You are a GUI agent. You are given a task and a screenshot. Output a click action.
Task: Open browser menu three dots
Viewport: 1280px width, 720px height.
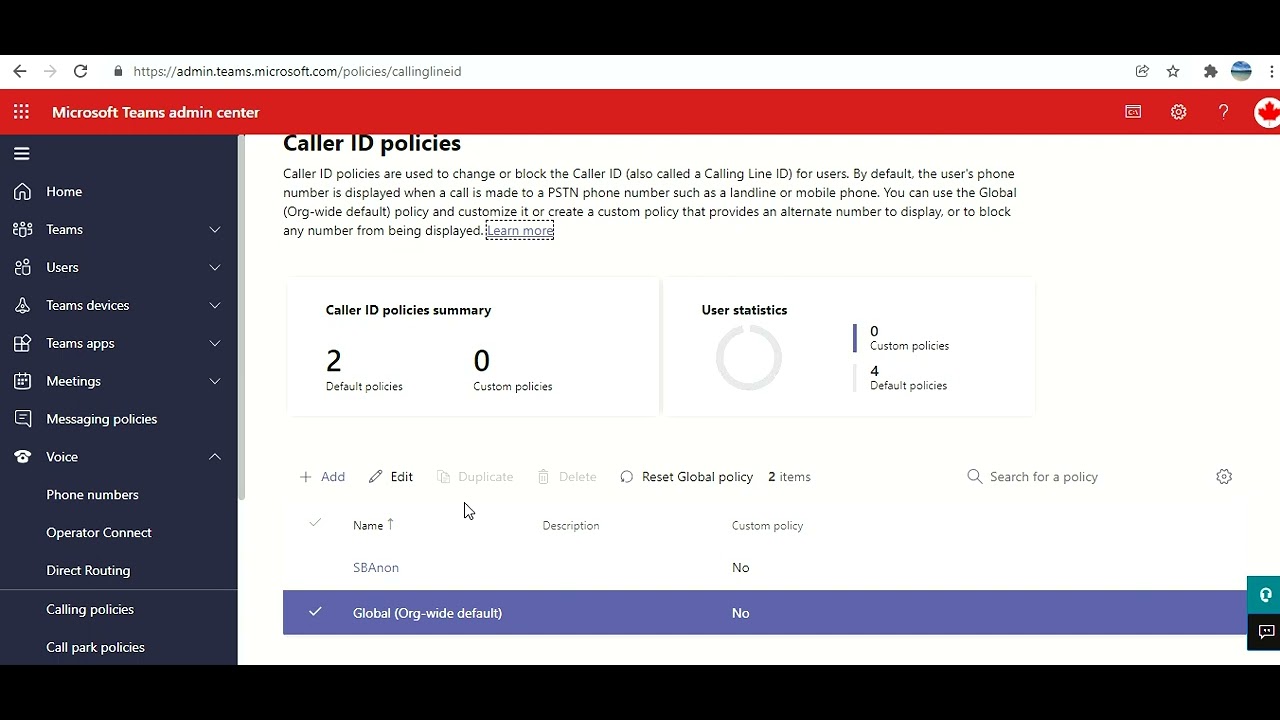(x=1272, y=71)
